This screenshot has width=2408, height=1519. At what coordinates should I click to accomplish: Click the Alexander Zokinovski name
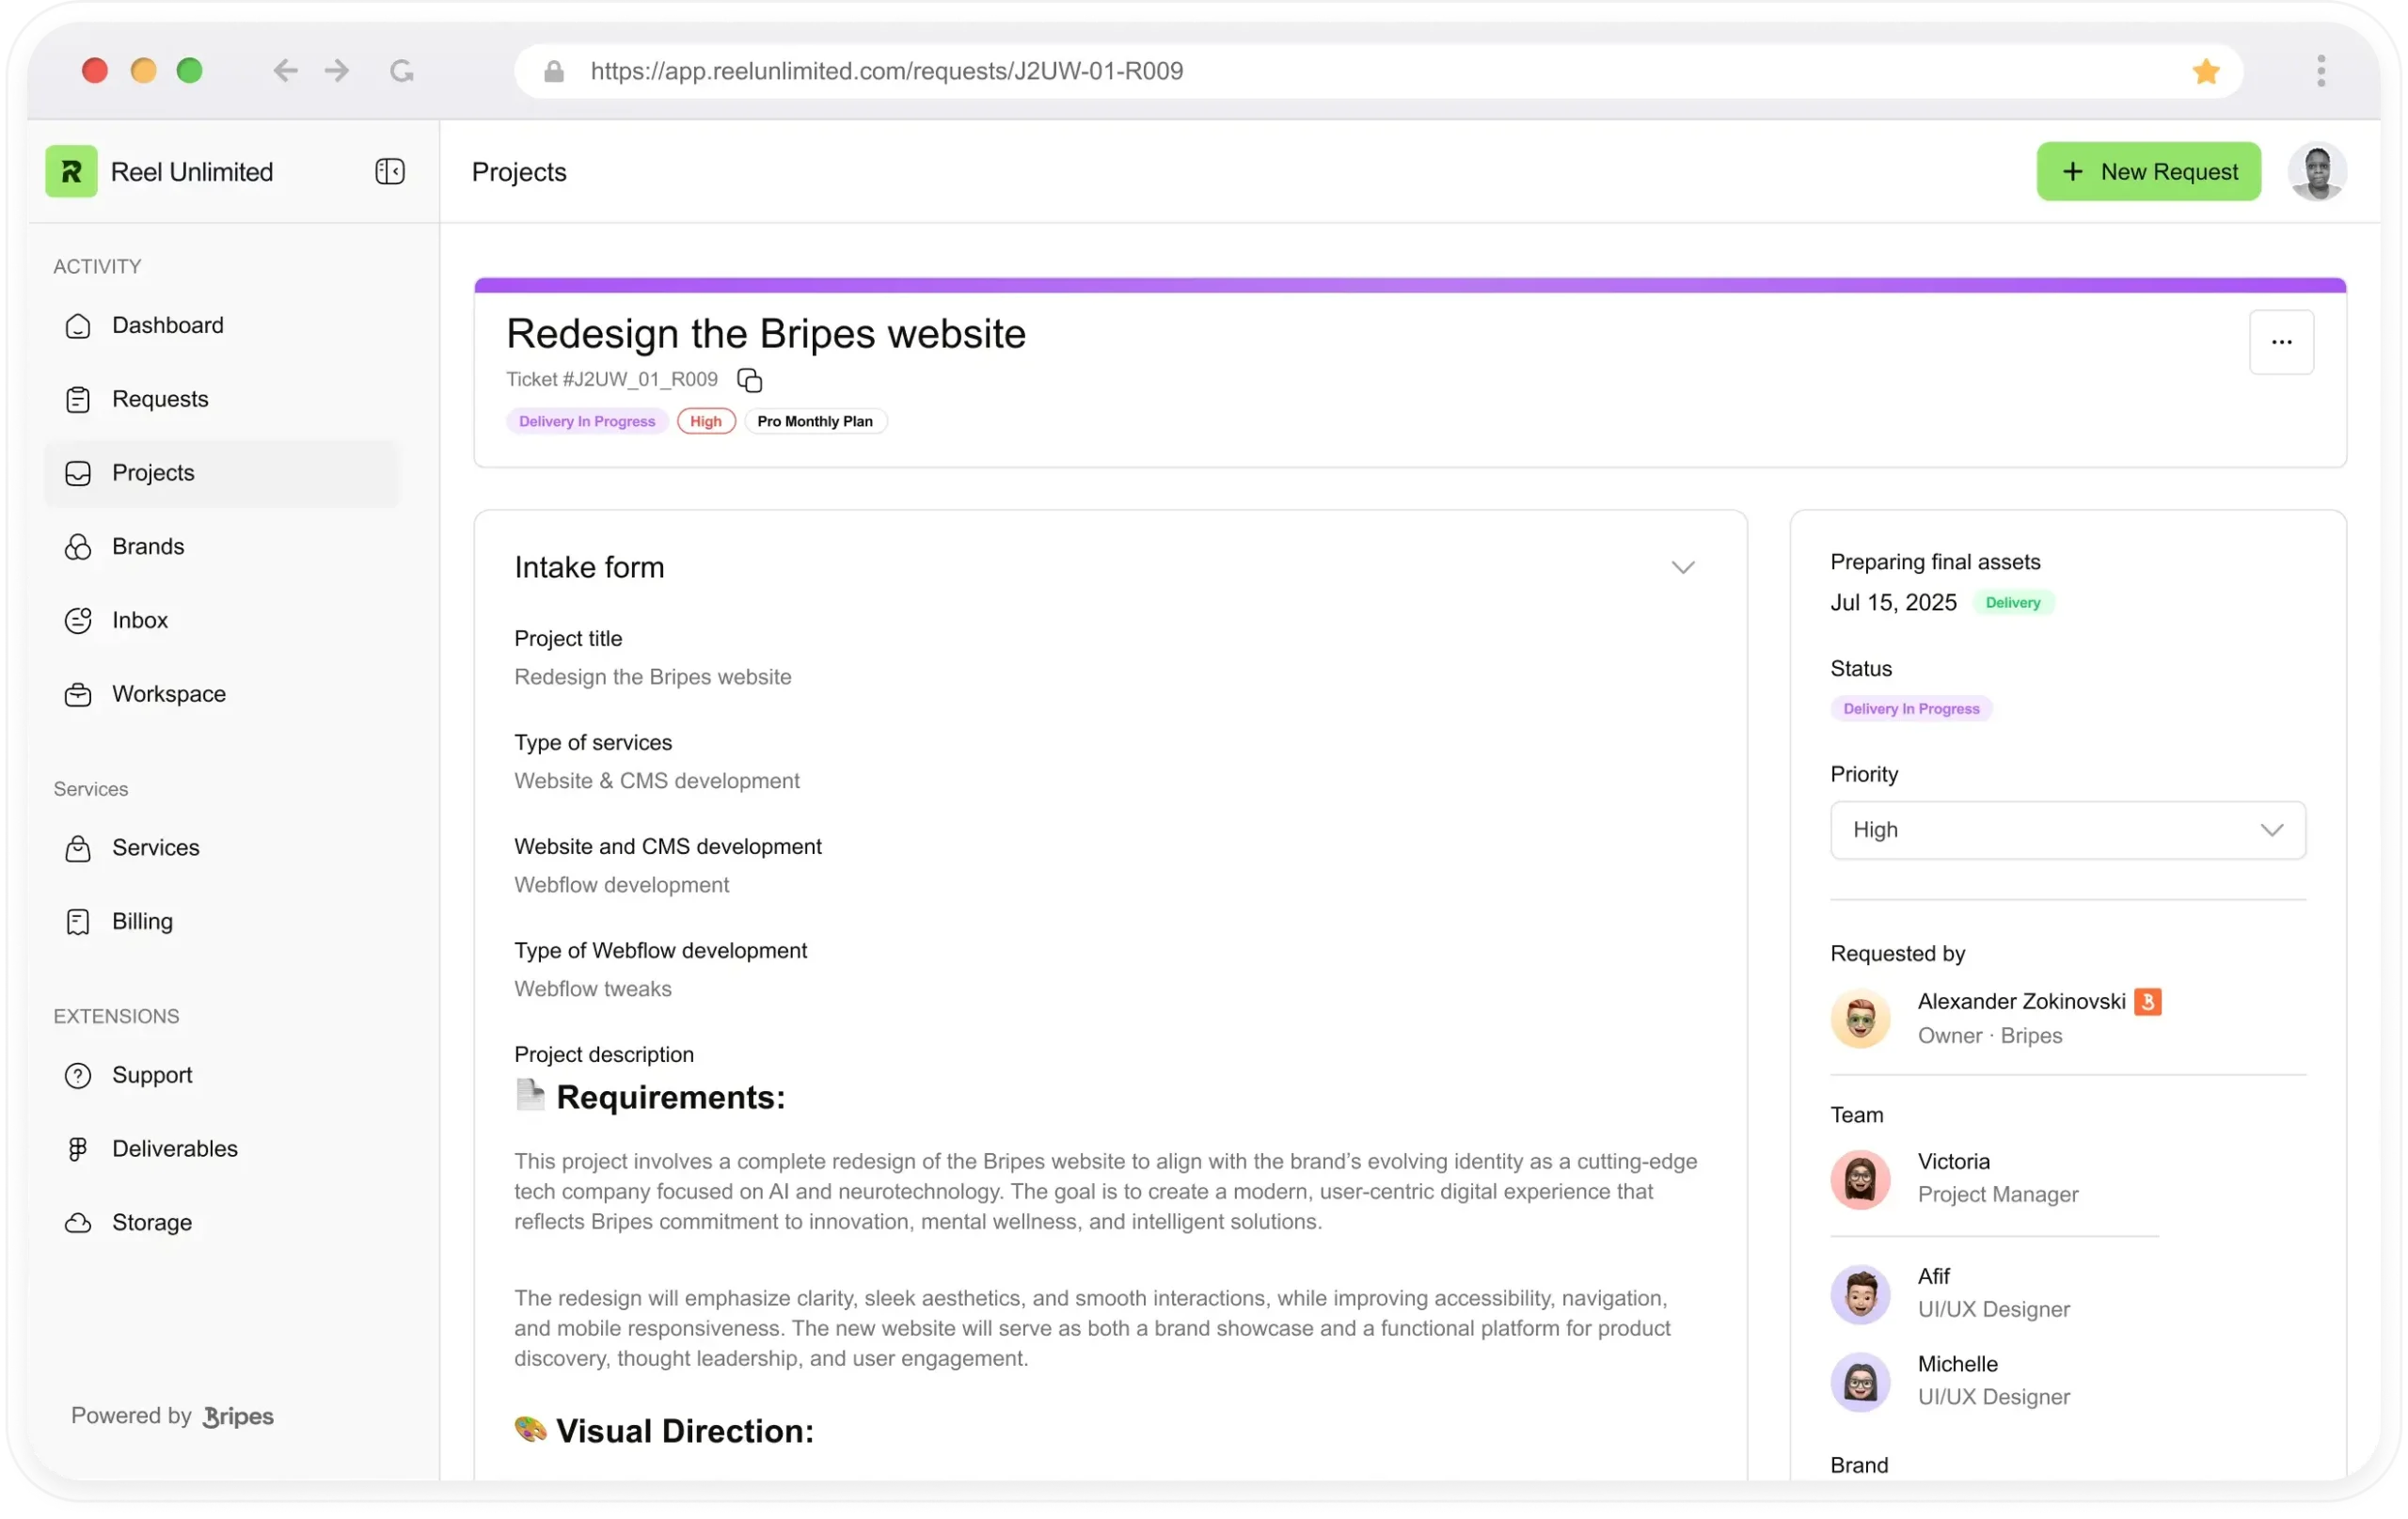point(2021,1002)
